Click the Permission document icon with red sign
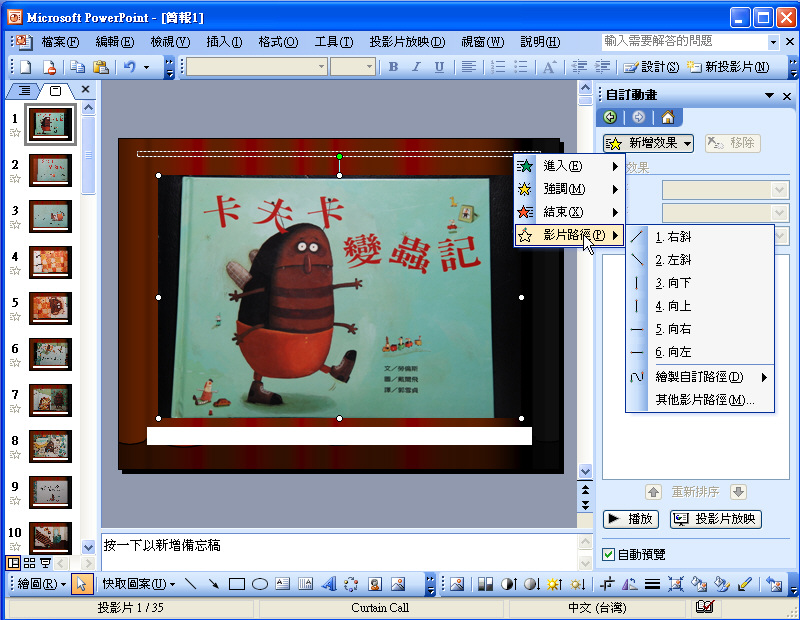 (49, 67)
